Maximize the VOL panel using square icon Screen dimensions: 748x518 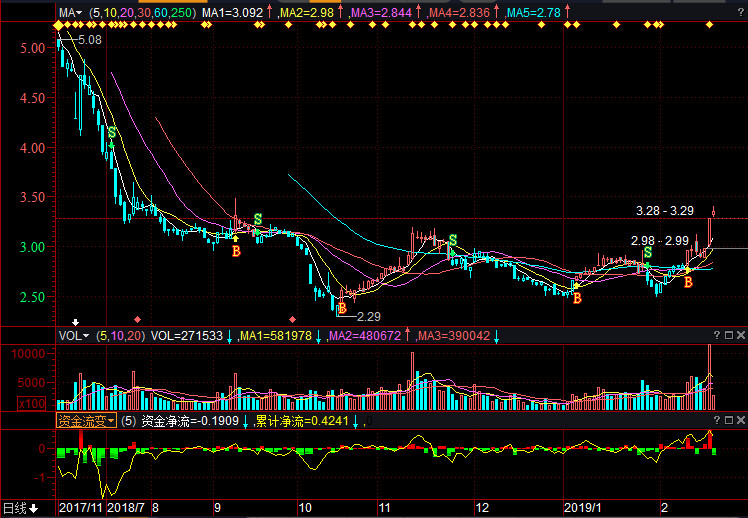[x=728, y=335]
